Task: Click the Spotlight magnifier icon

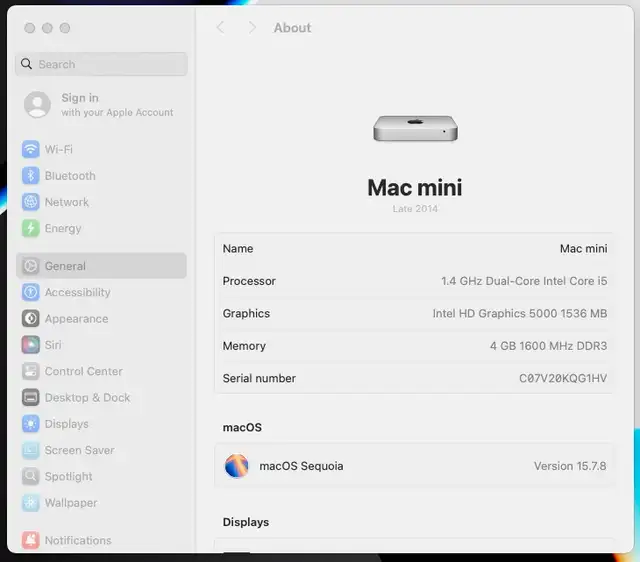Action: click(x=31, y=476)
